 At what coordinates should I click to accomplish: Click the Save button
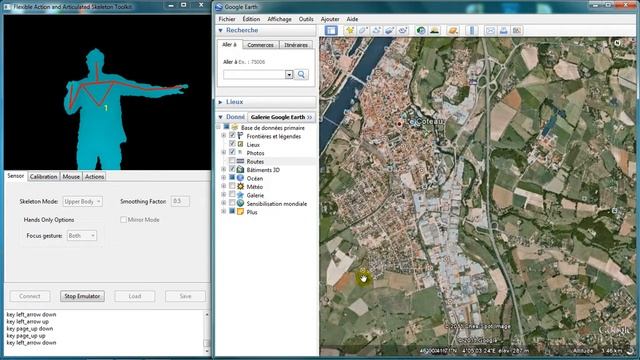click(x=185, y=296)
